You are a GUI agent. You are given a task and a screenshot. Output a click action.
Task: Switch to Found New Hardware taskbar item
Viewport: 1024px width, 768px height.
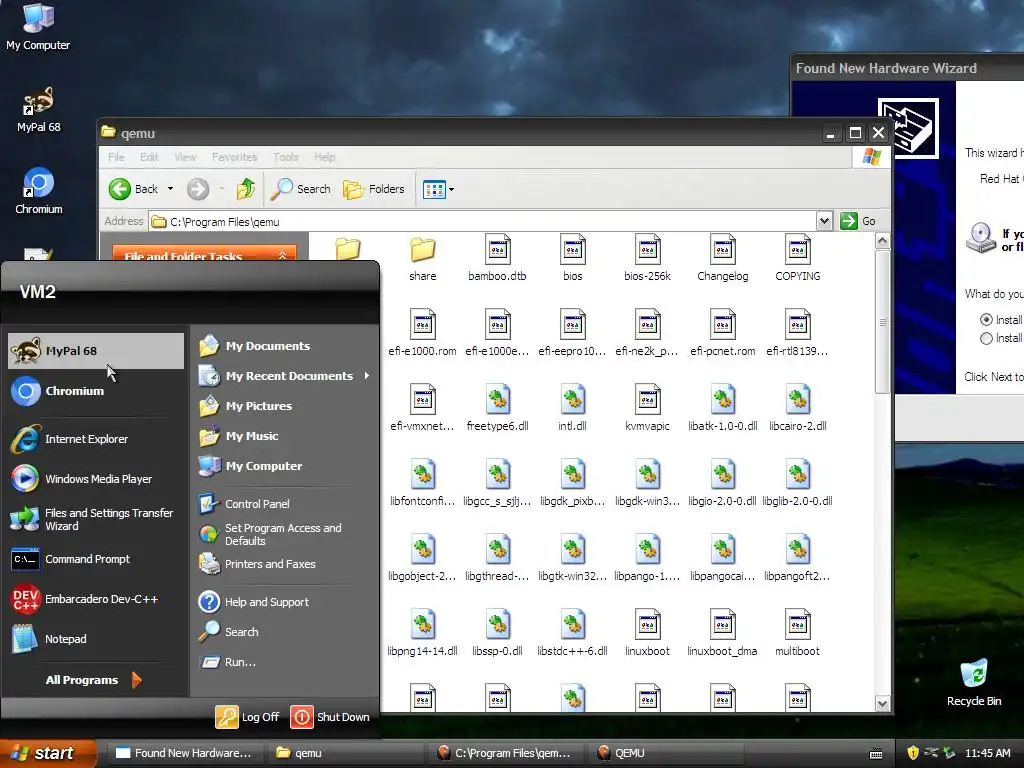[x=184, y=753]
